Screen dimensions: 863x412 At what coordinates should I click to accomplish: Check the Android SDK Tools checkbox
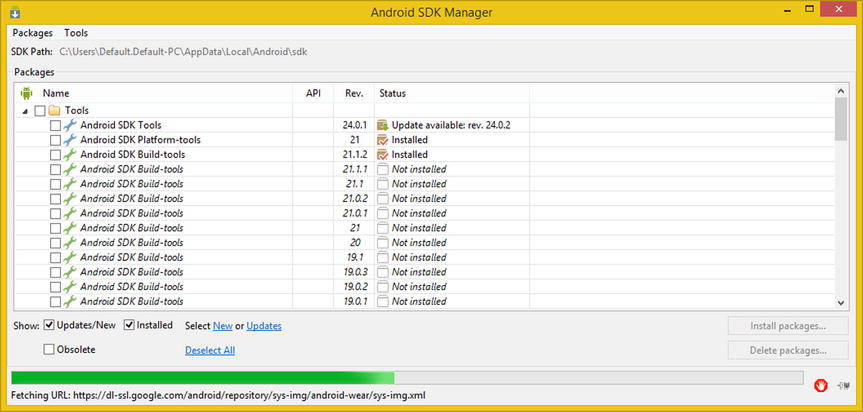(55, 125)
